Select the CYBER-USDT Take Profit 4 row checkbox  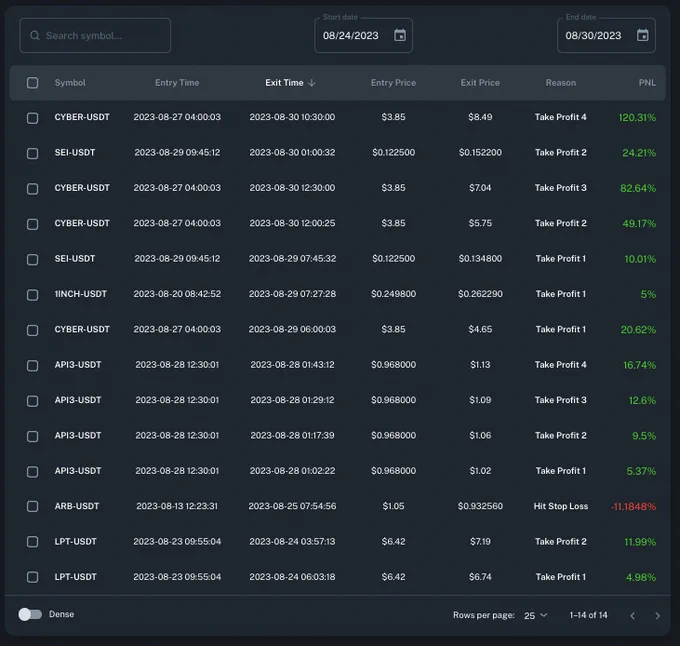click(33, 118)
